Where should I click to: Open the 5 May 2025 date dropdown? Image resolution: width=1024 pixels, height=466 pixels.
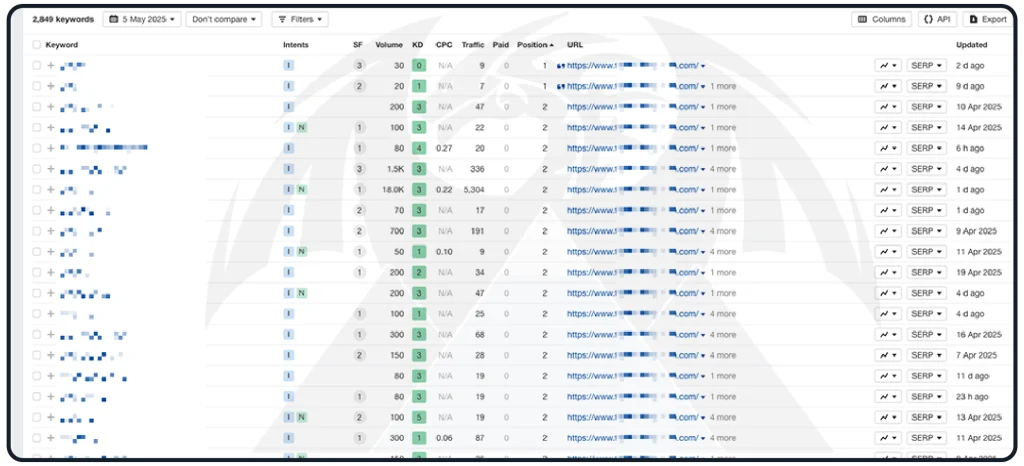pyautogui.click(x=142, y=19)
